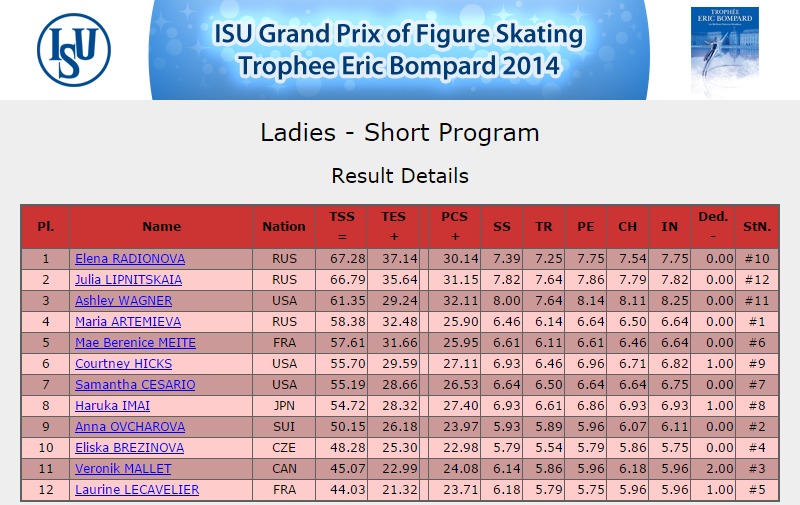
Task: Follow the Mae Berenice MEITE link
Action: 135,342
